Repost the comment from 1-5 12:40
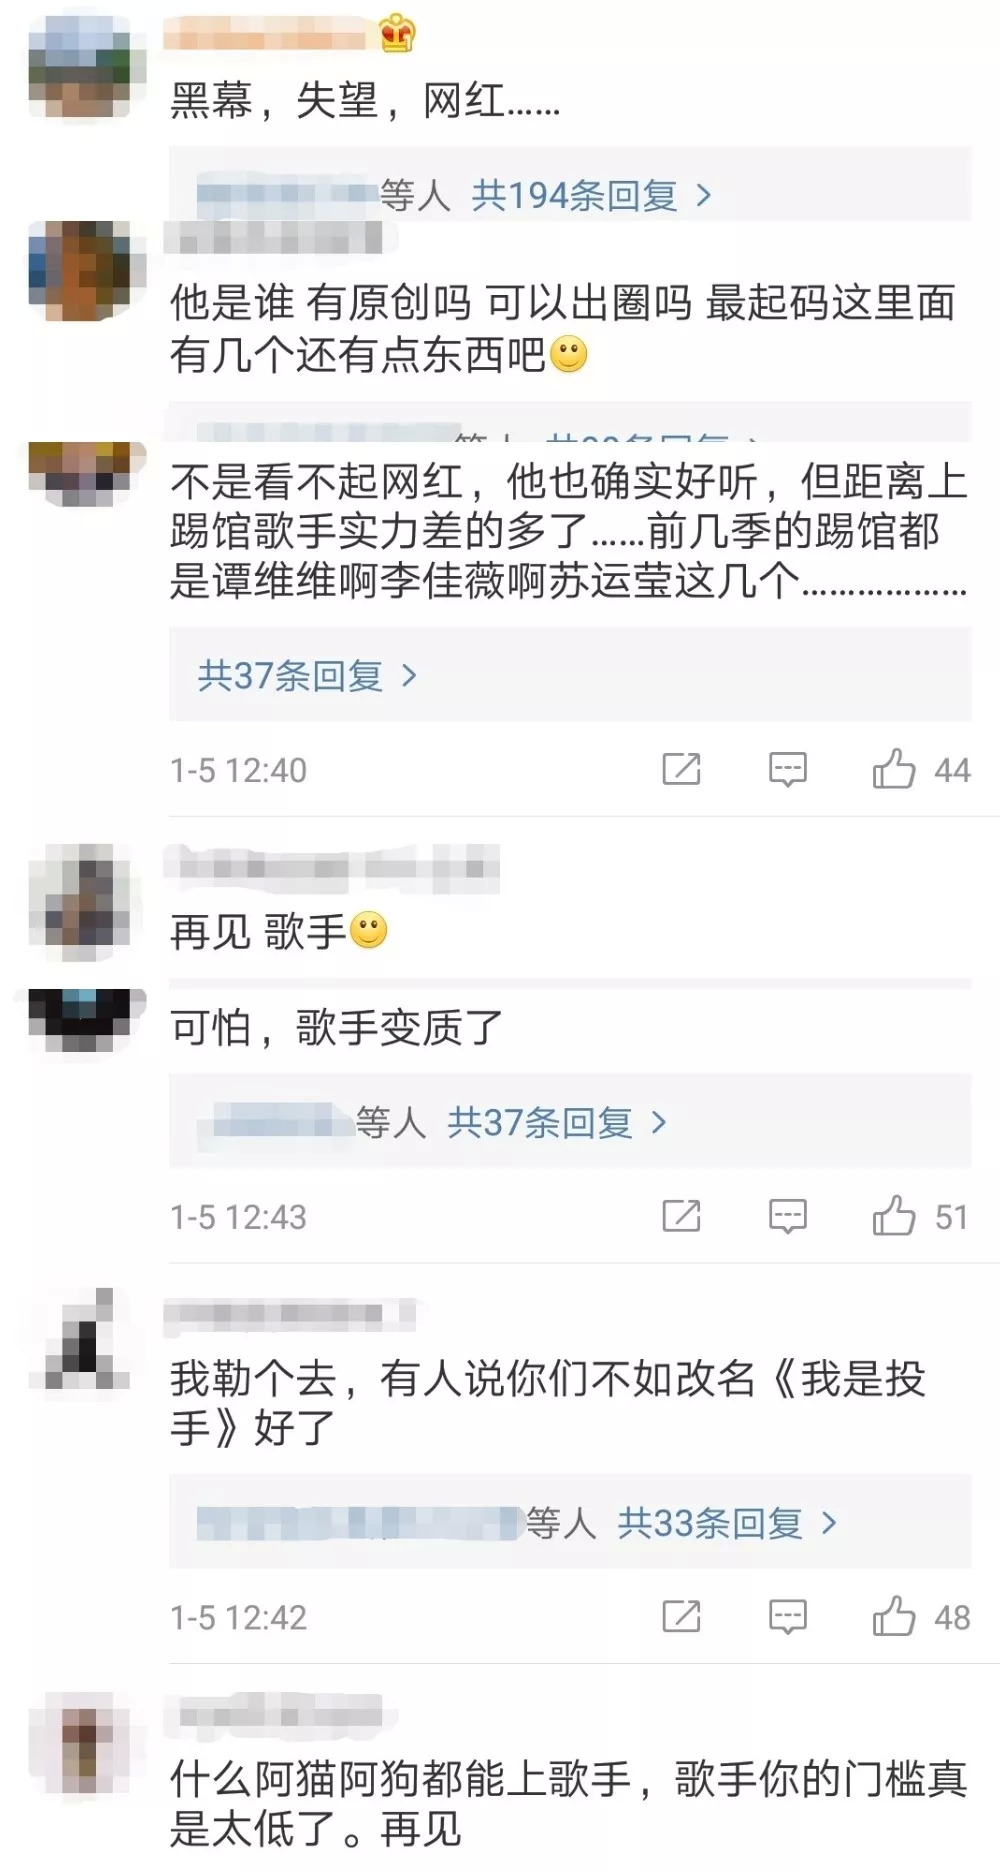This screenshot has height=1872, width=1000. 682,769
